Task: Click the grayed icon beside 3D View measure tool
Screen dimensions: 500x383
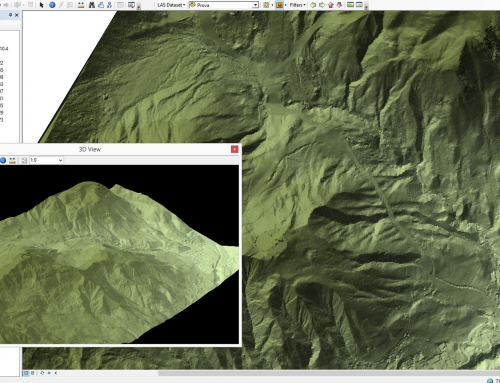Action: 24,160
